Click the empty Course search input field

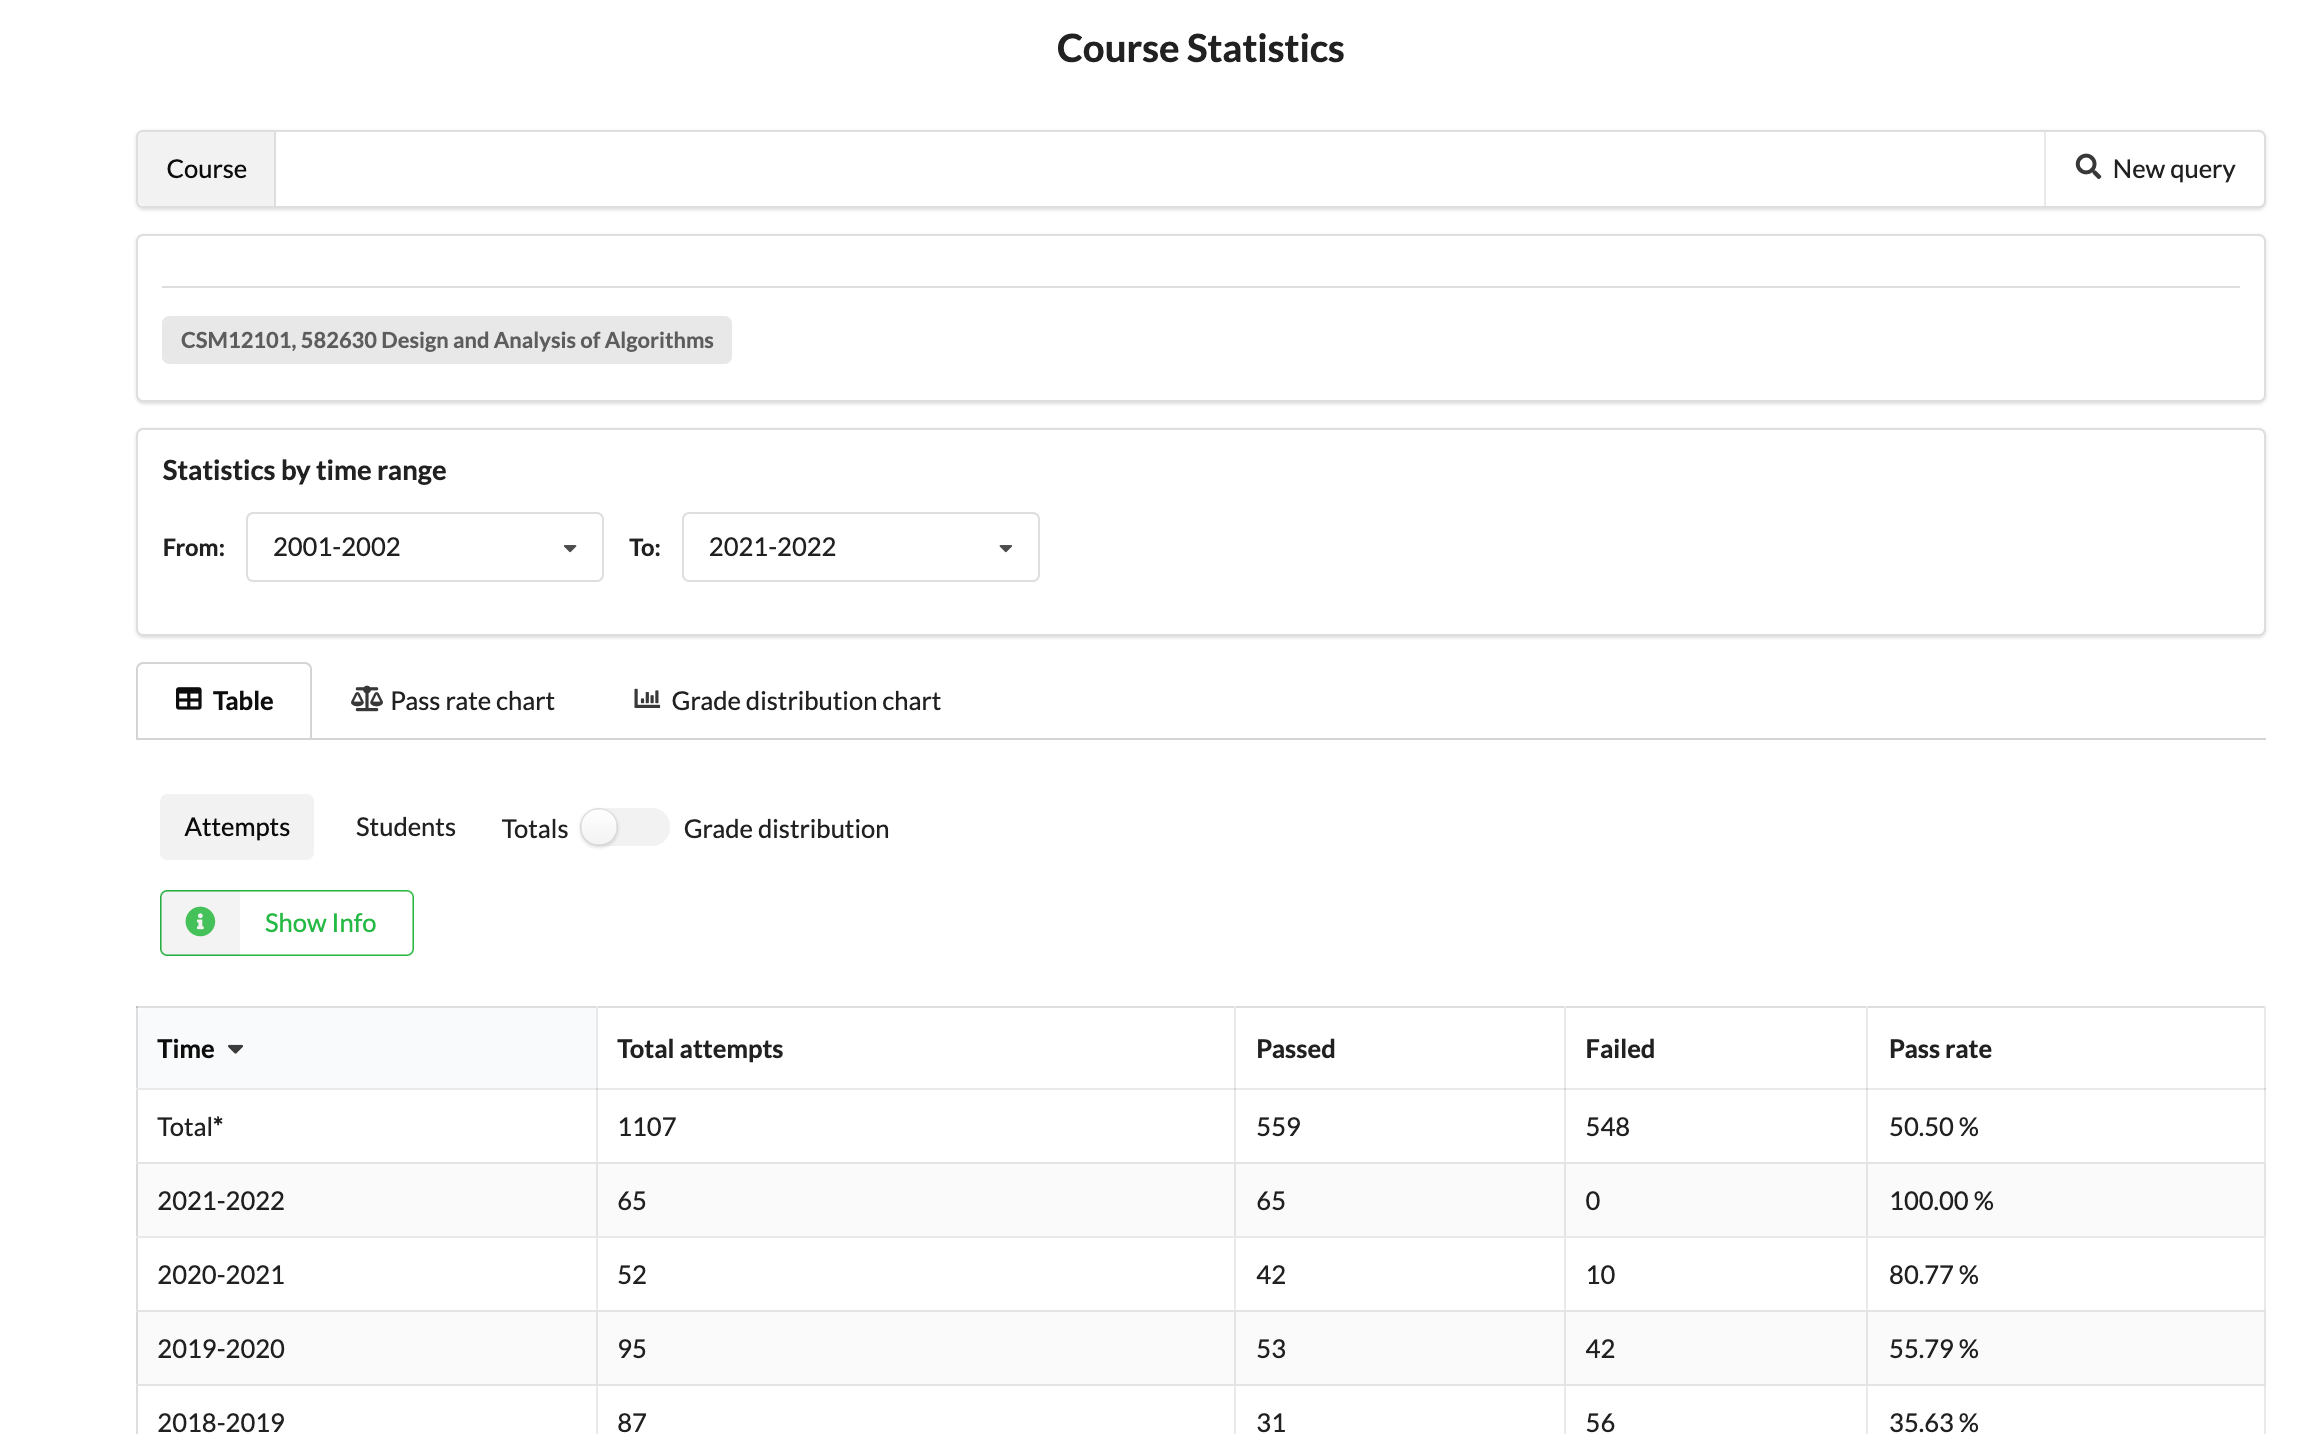coord(1160,169)
